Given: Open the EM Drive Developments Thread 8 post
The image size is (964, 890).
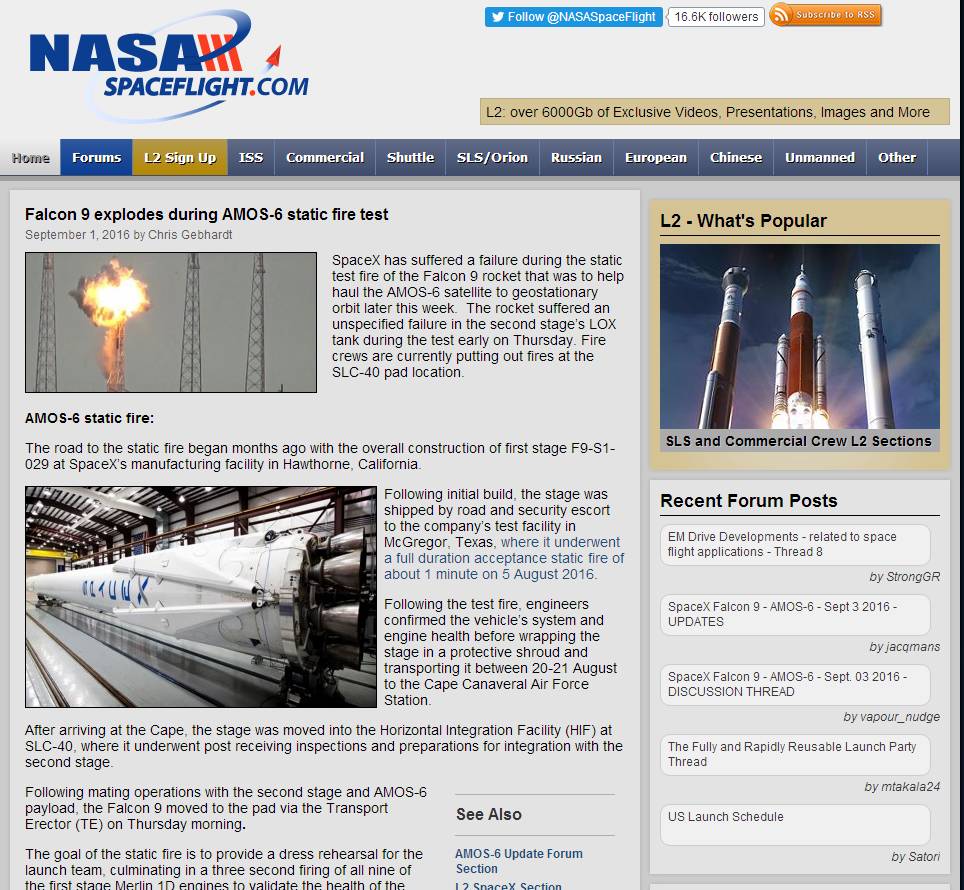Looking at the screenshot, I should pos(795,545).
